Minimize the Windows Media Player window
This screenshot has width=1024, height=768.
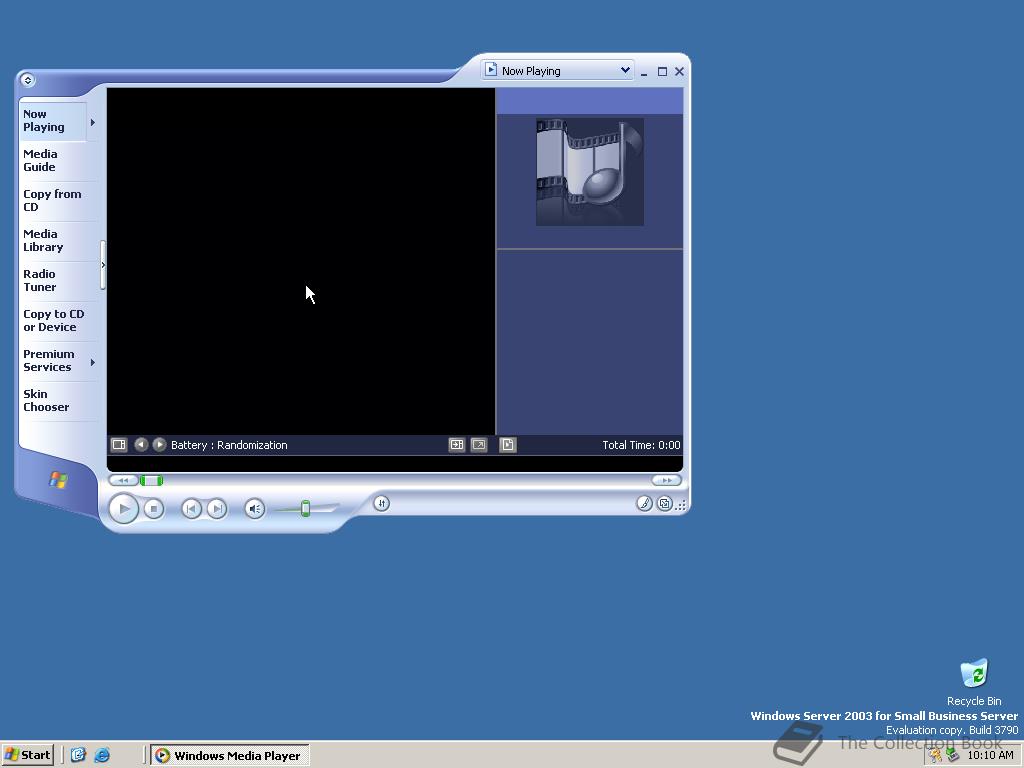click(645, 72)
